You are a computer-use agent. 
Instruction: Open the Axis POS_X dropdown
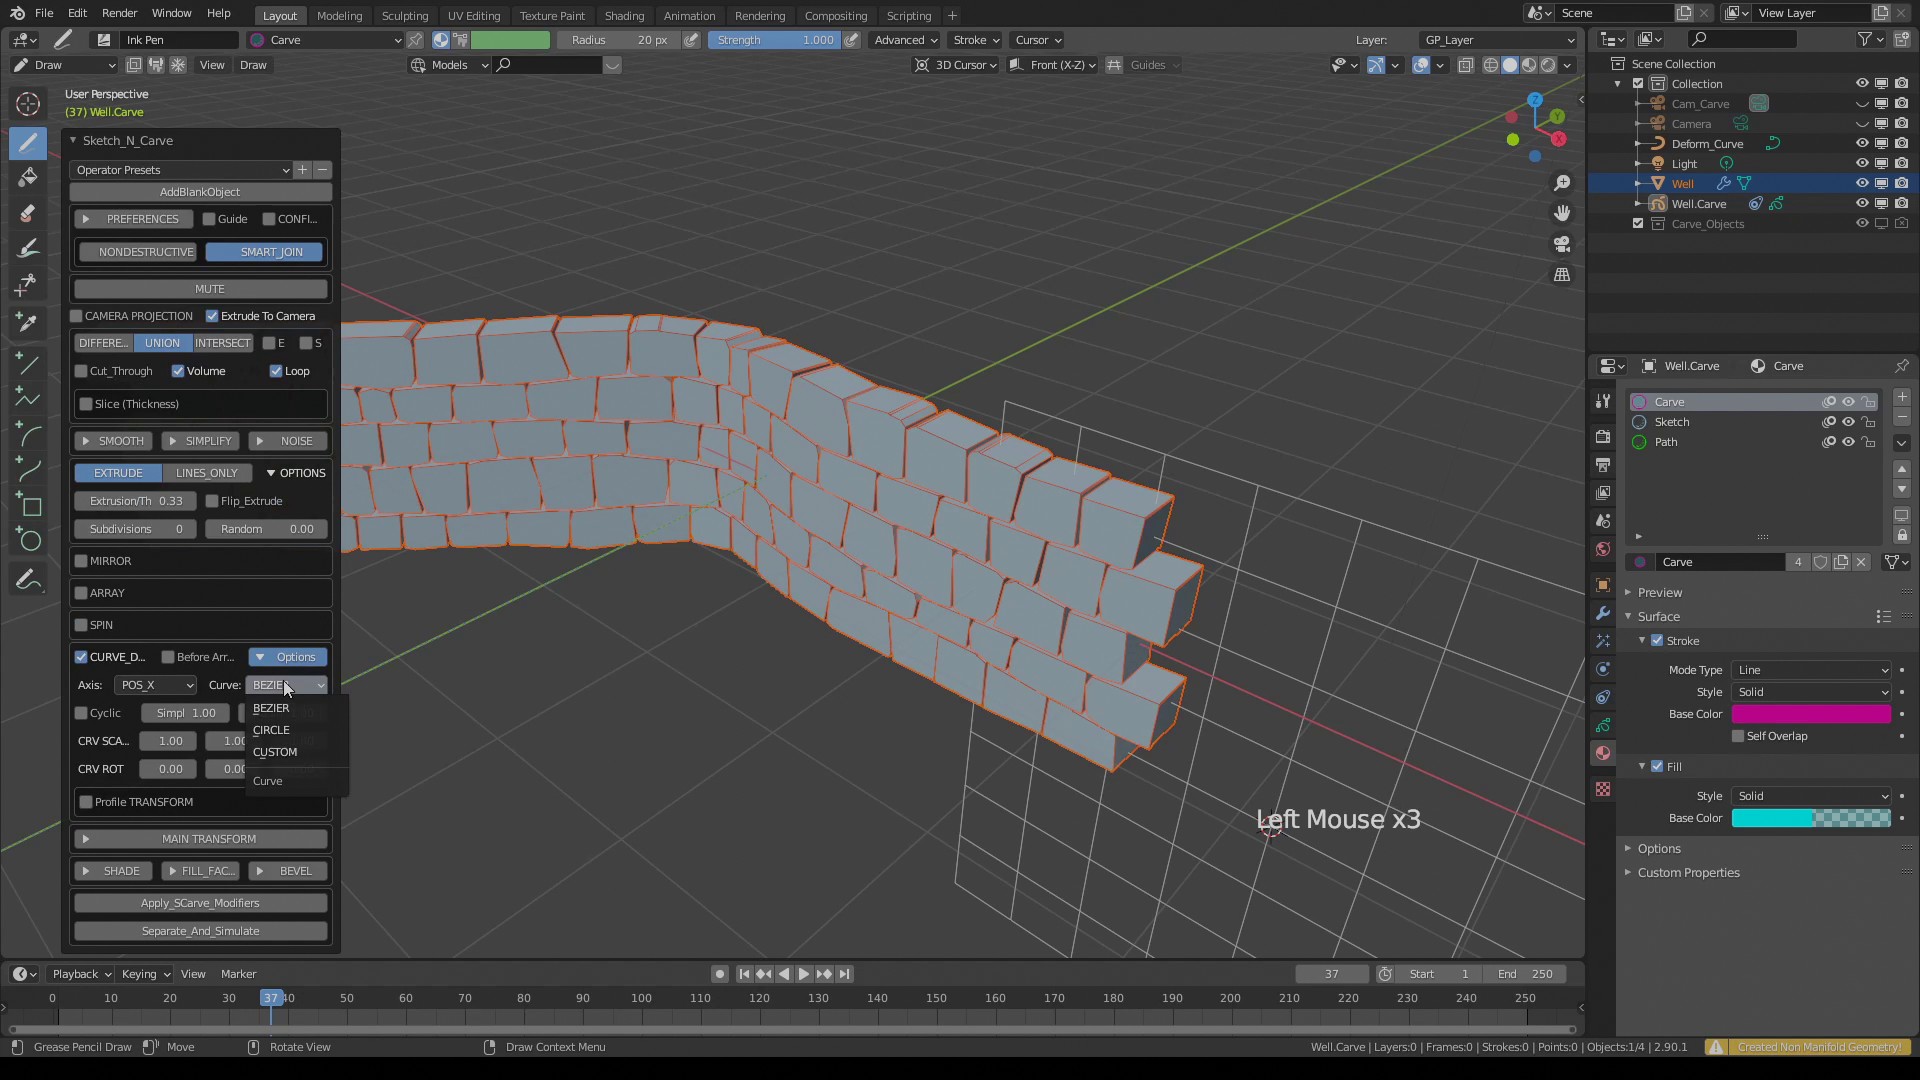[155, 685]
